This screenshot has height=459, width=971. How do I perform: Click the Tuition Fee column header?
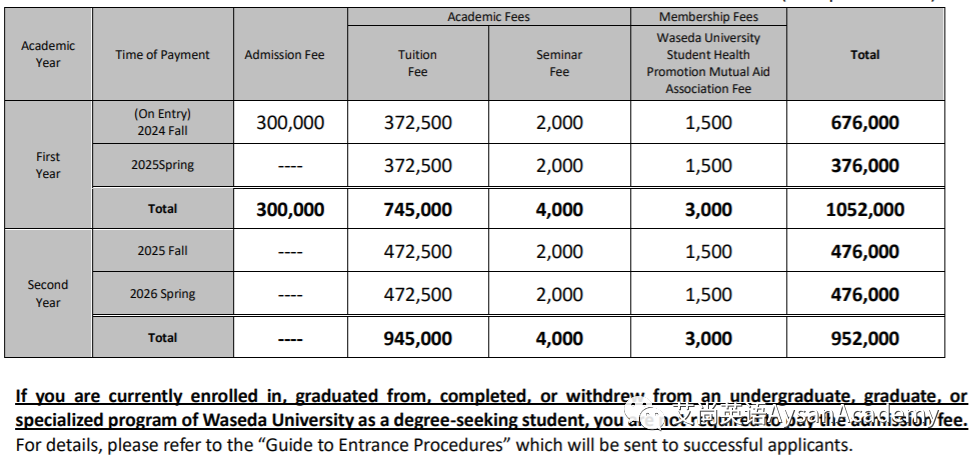418,63
